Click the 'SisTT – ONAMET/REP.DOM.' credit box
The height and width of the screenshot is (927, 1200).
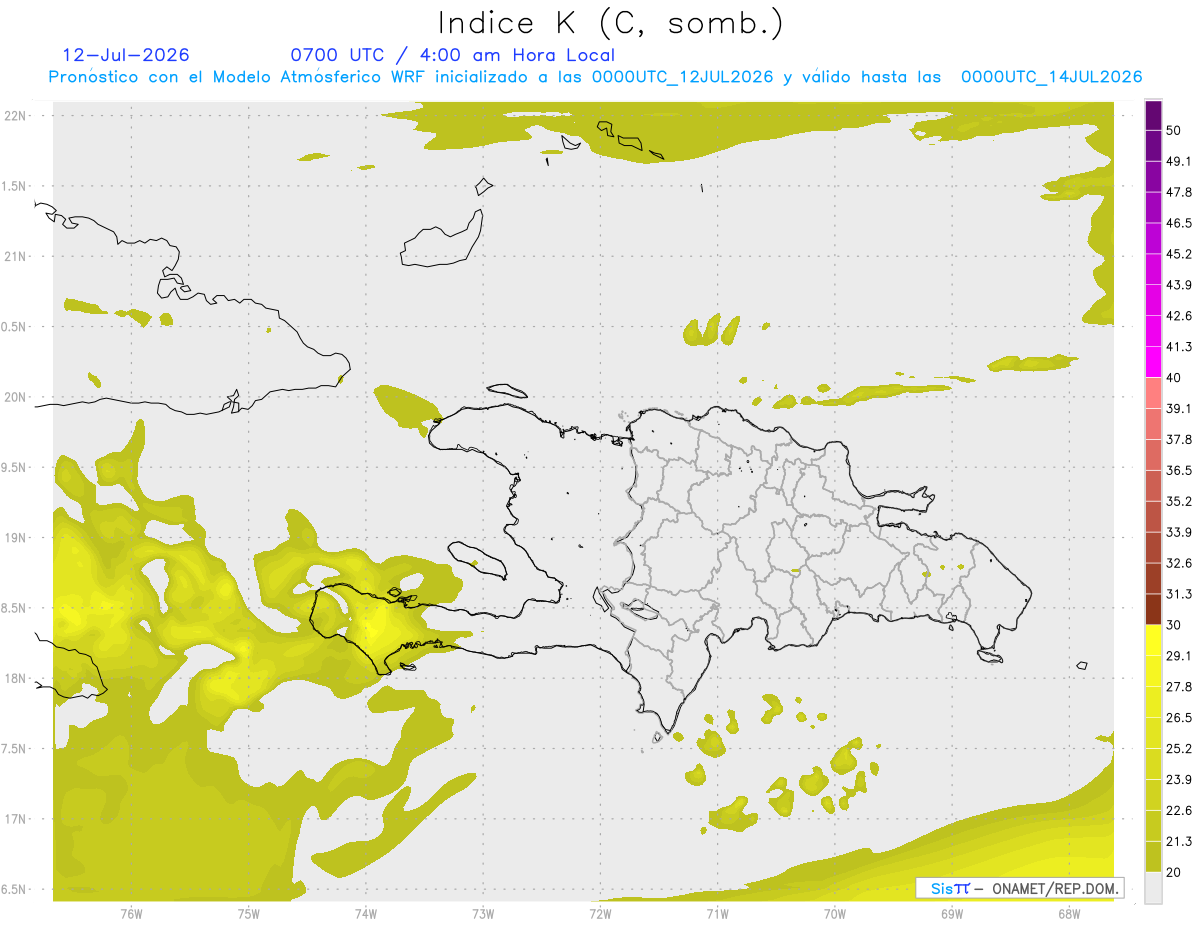pyautogui.click(x=1019, y=888)
